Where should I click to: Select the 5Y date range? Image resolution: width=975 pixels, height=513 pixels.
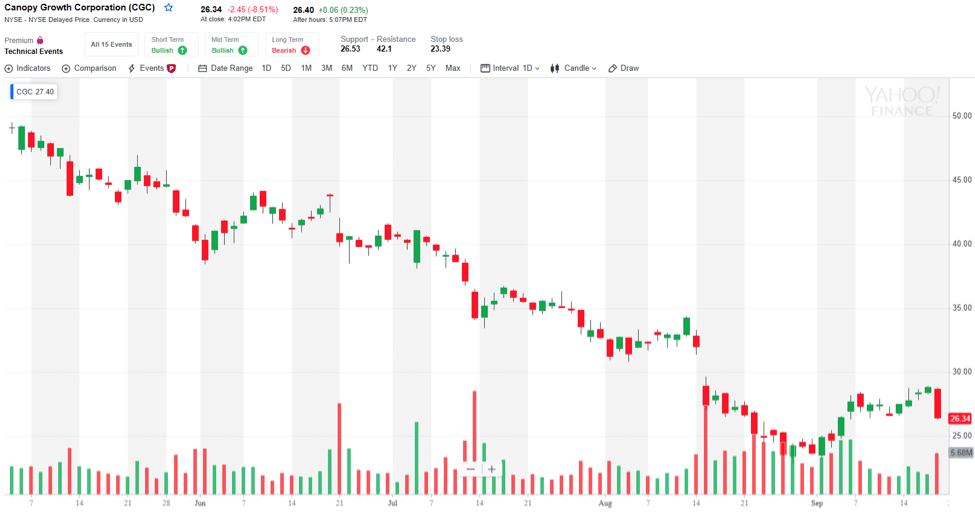[431, 68]
